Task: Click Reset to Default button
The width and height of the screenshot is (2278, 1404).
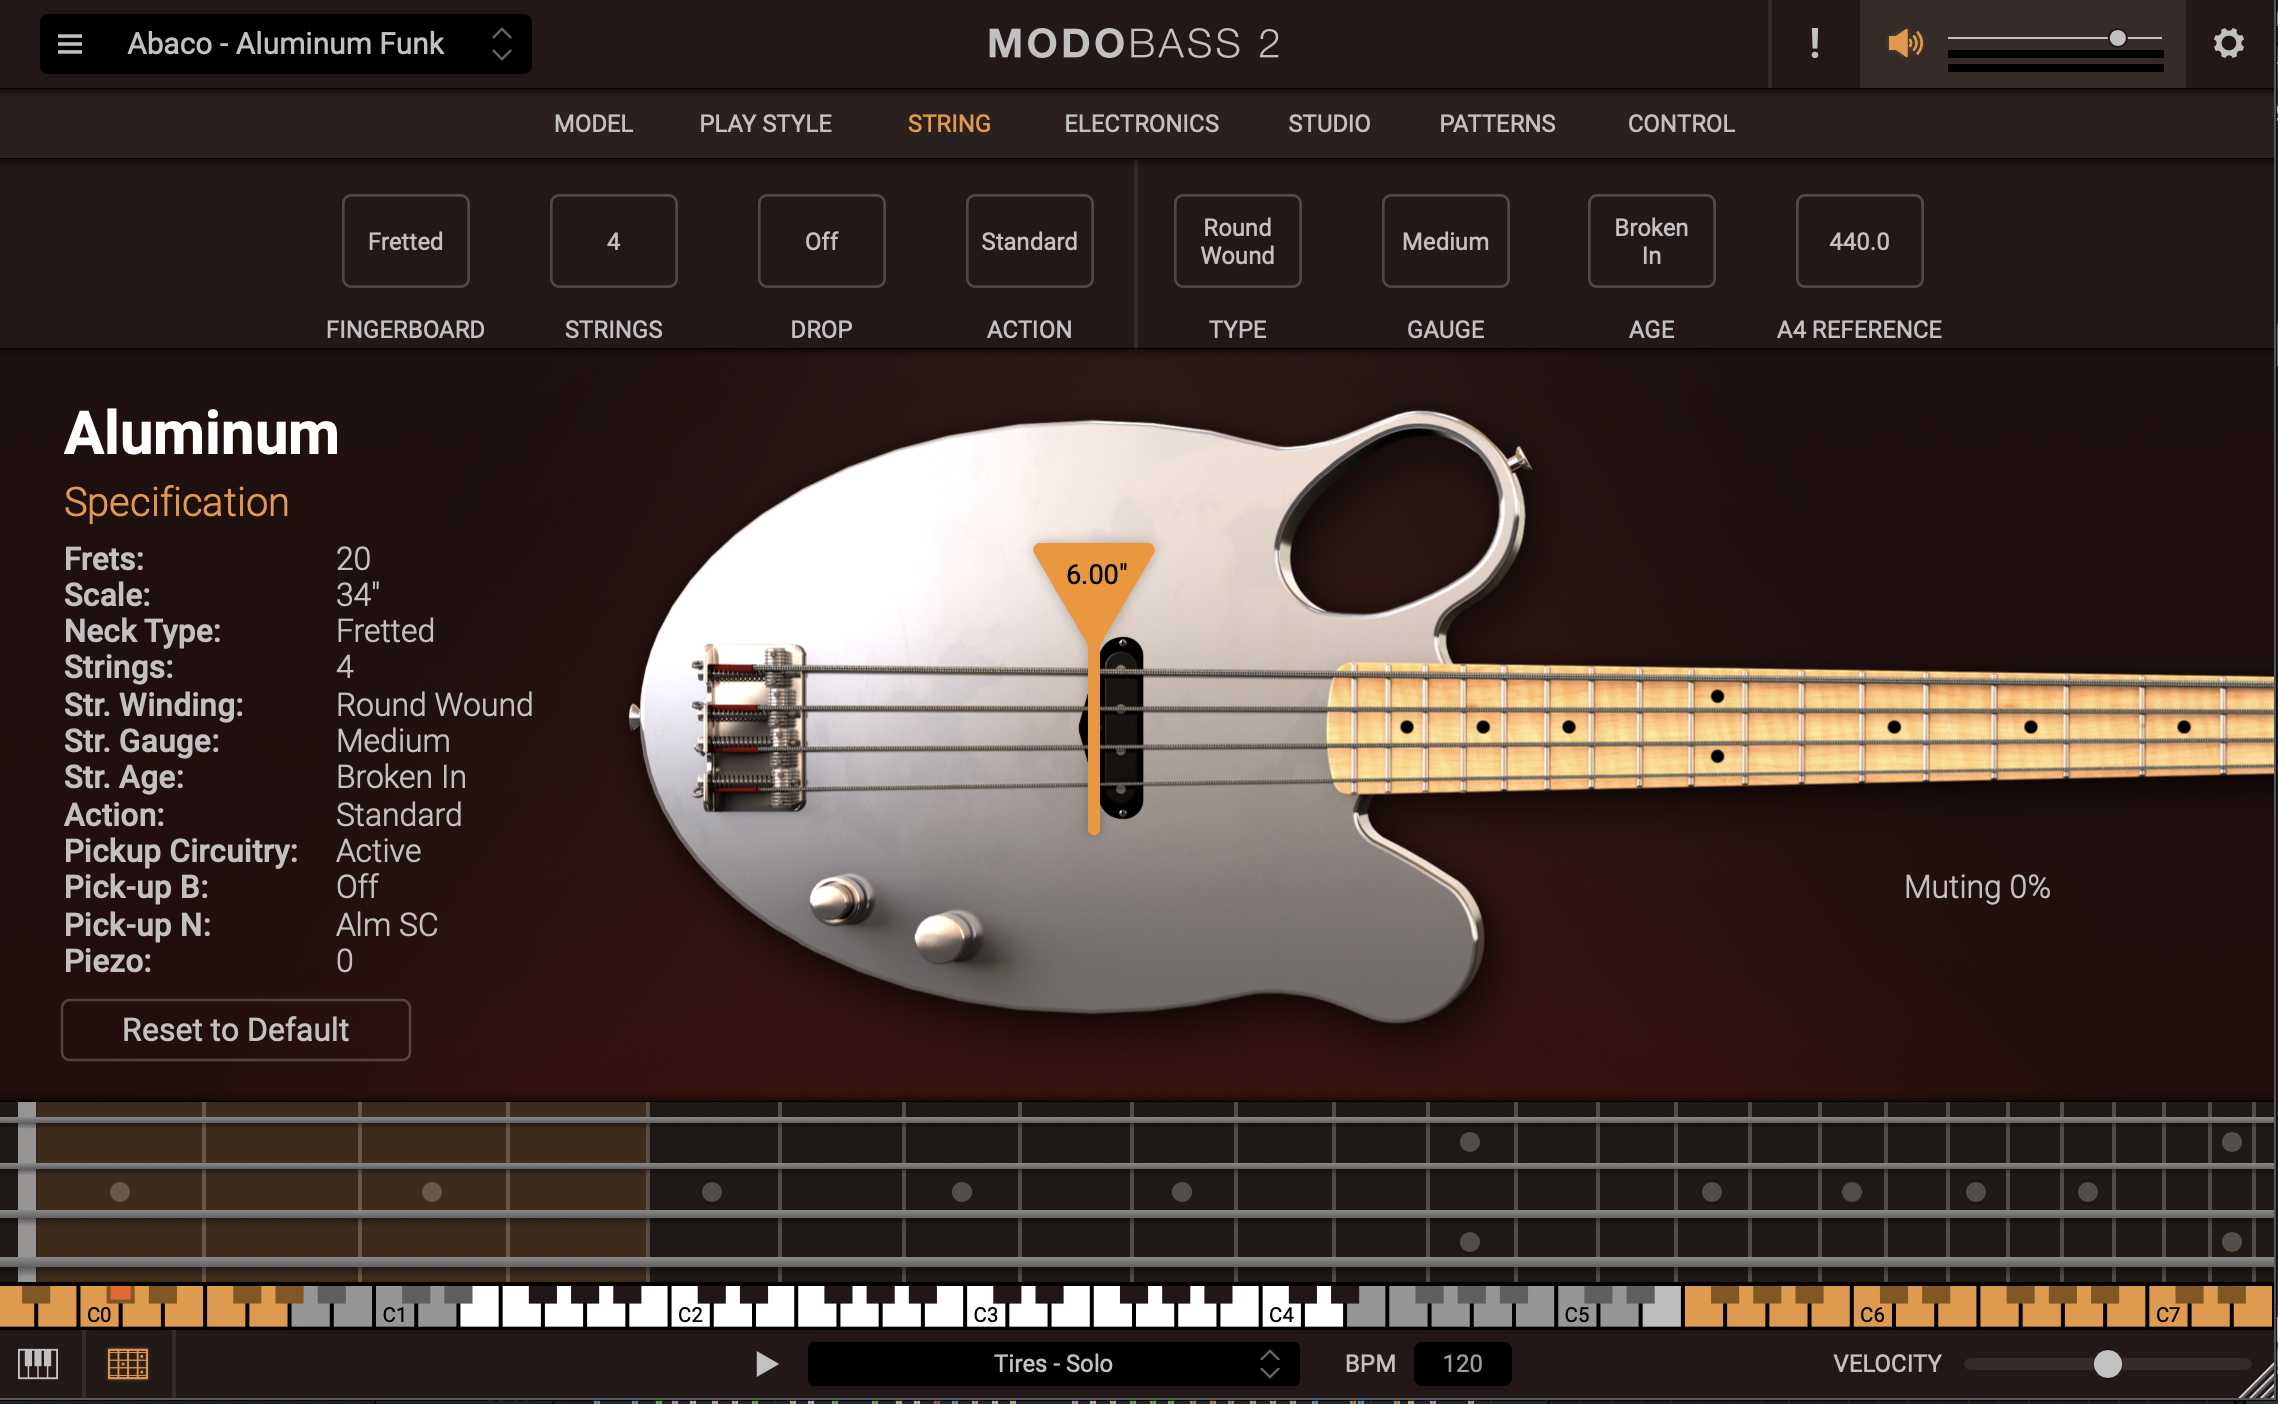Action: coord(236,1030)
